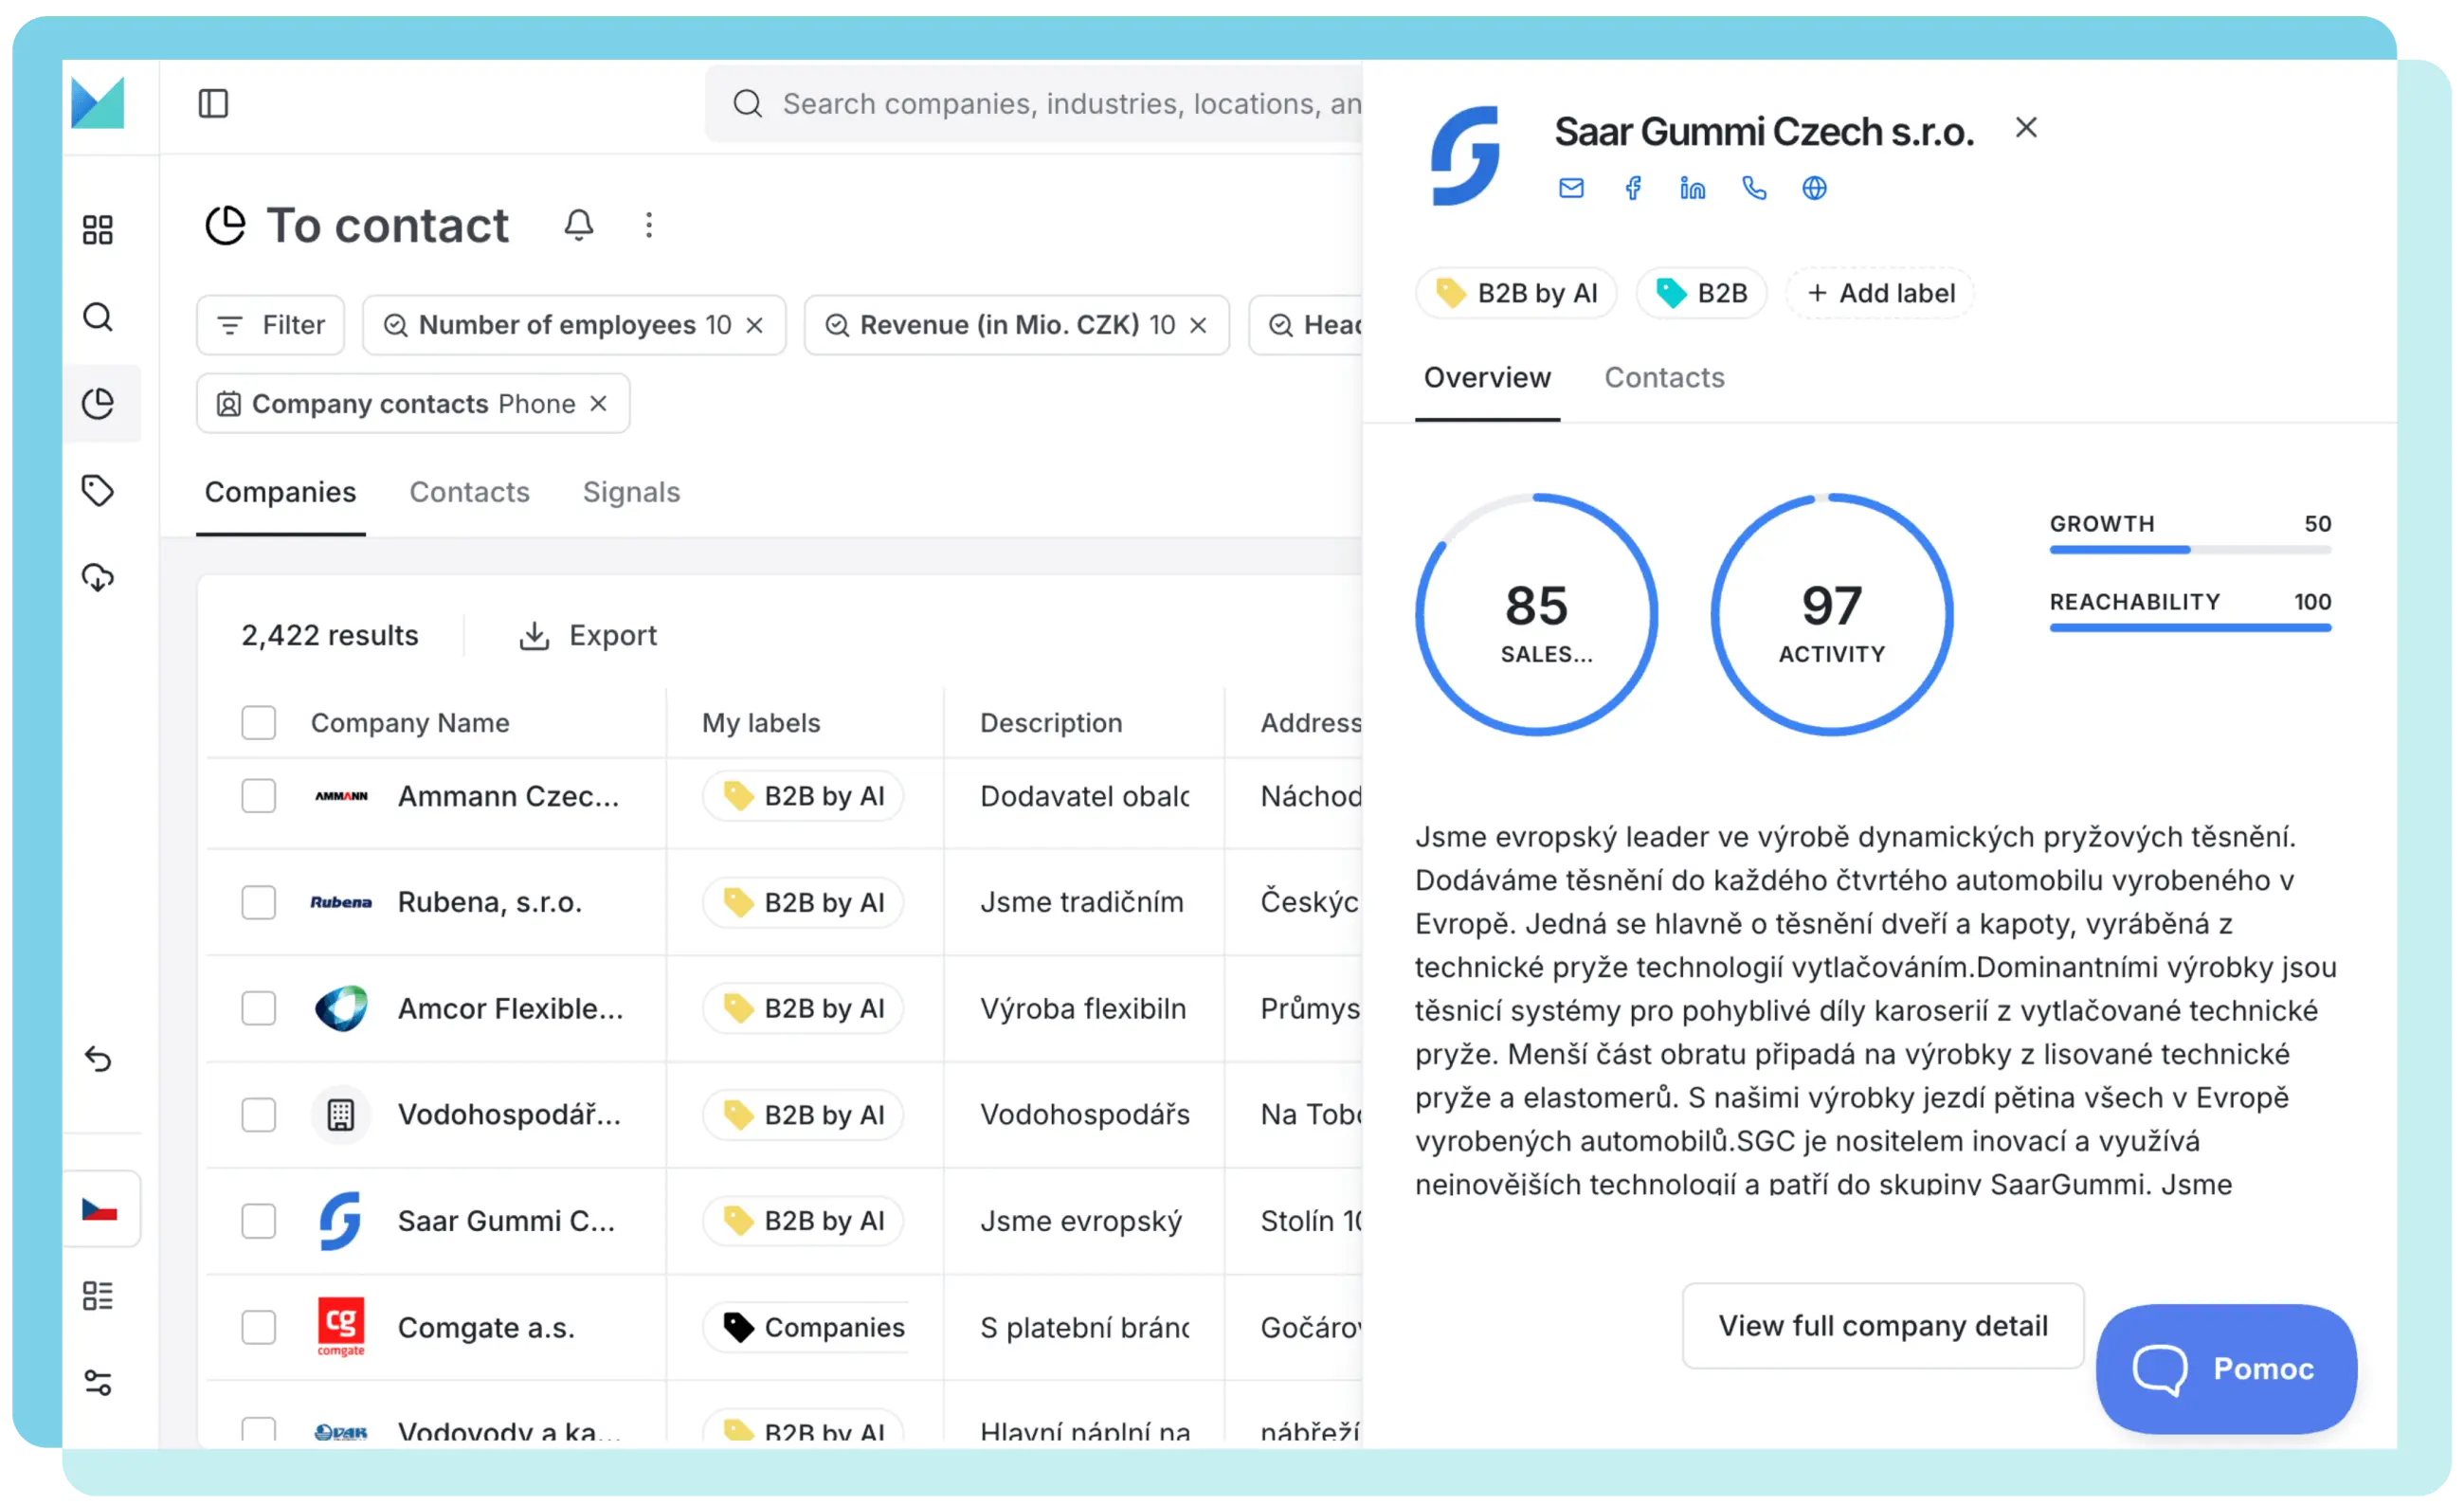The width and height of the screenshot is (2464, 1505).
Task: Open the company website globe icon
Action: [1814, 188]
